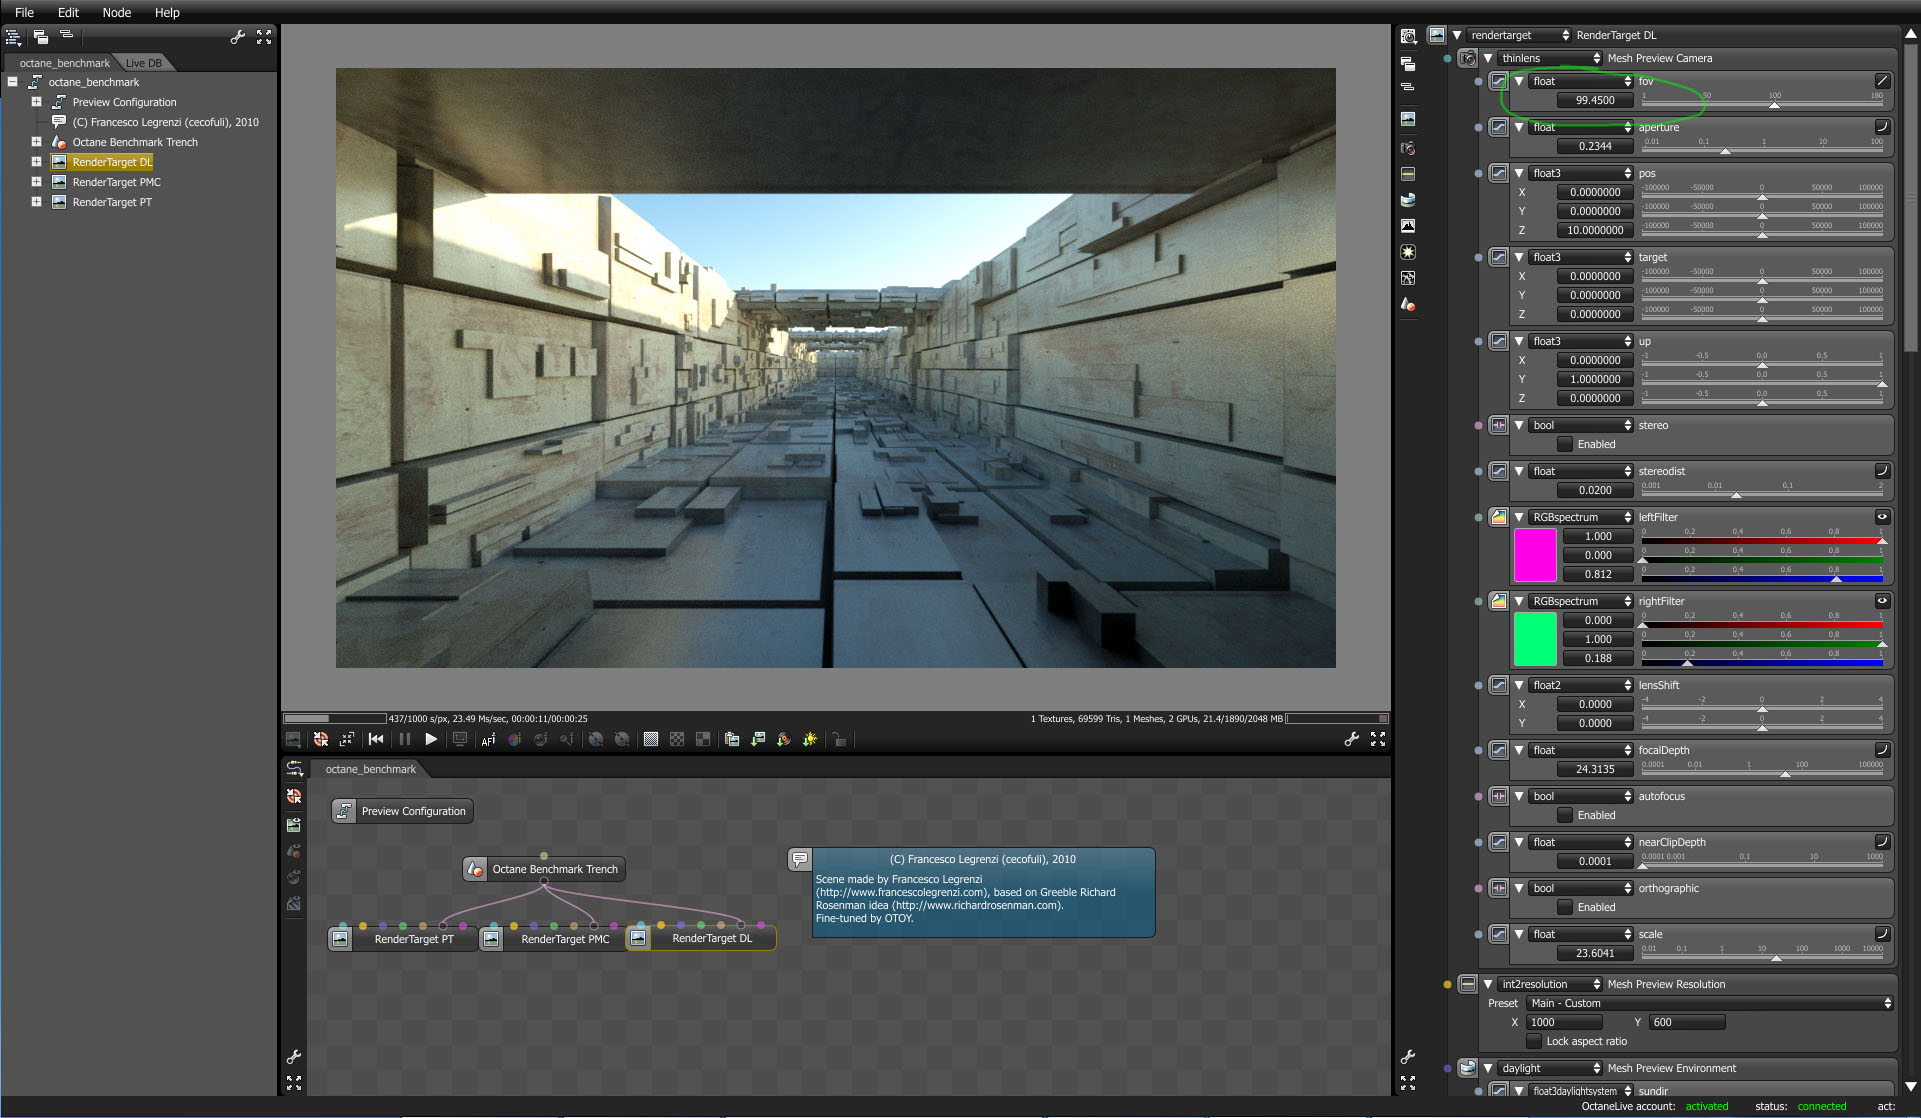
Task: Click the play render button
Action: coord(431,739)
